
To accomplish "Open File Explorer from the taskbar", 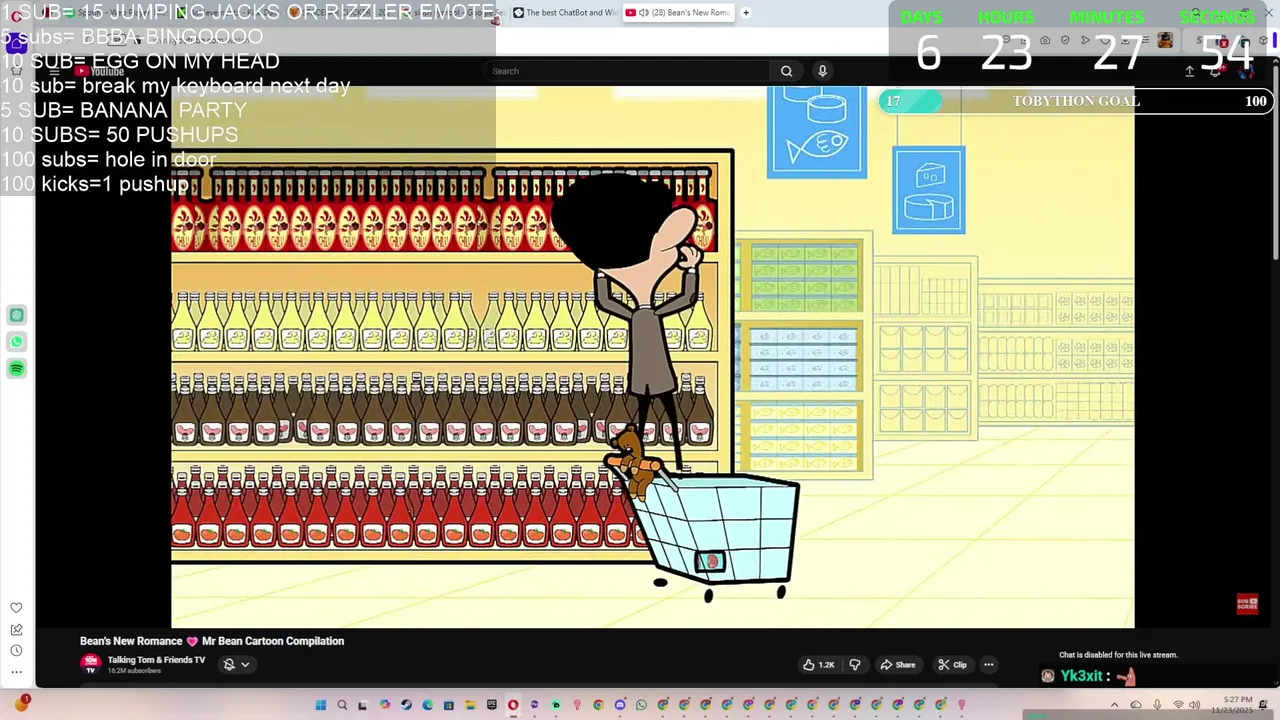I will pos(470,705).
